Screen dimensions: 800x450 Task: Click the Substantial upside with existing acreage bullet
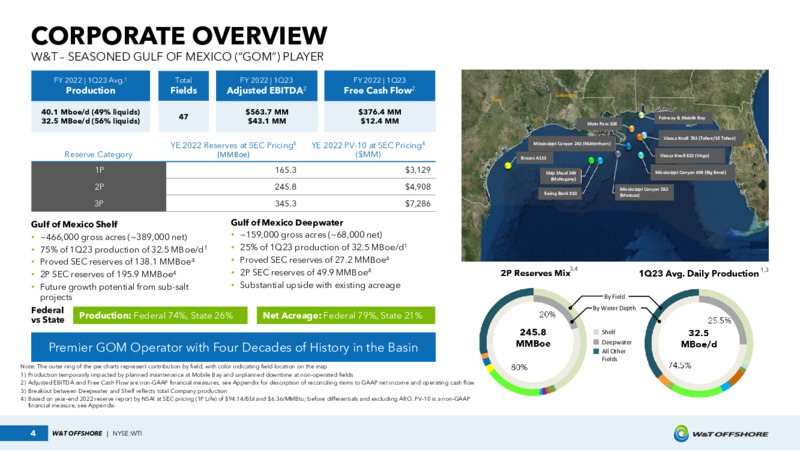tap(320, 285)
